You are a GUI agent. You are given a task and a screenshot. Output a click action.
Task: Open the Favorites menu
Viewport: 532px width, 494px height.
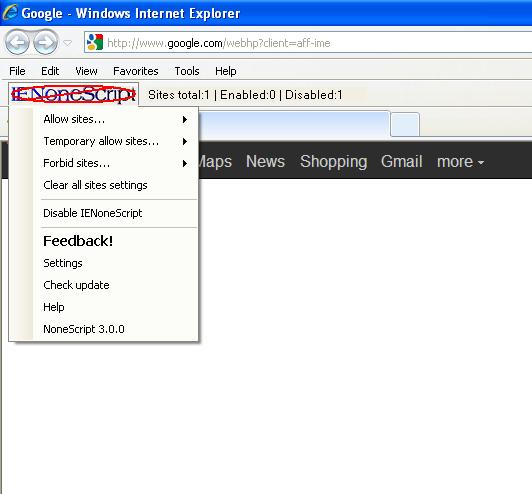click(x=136, y=71)
